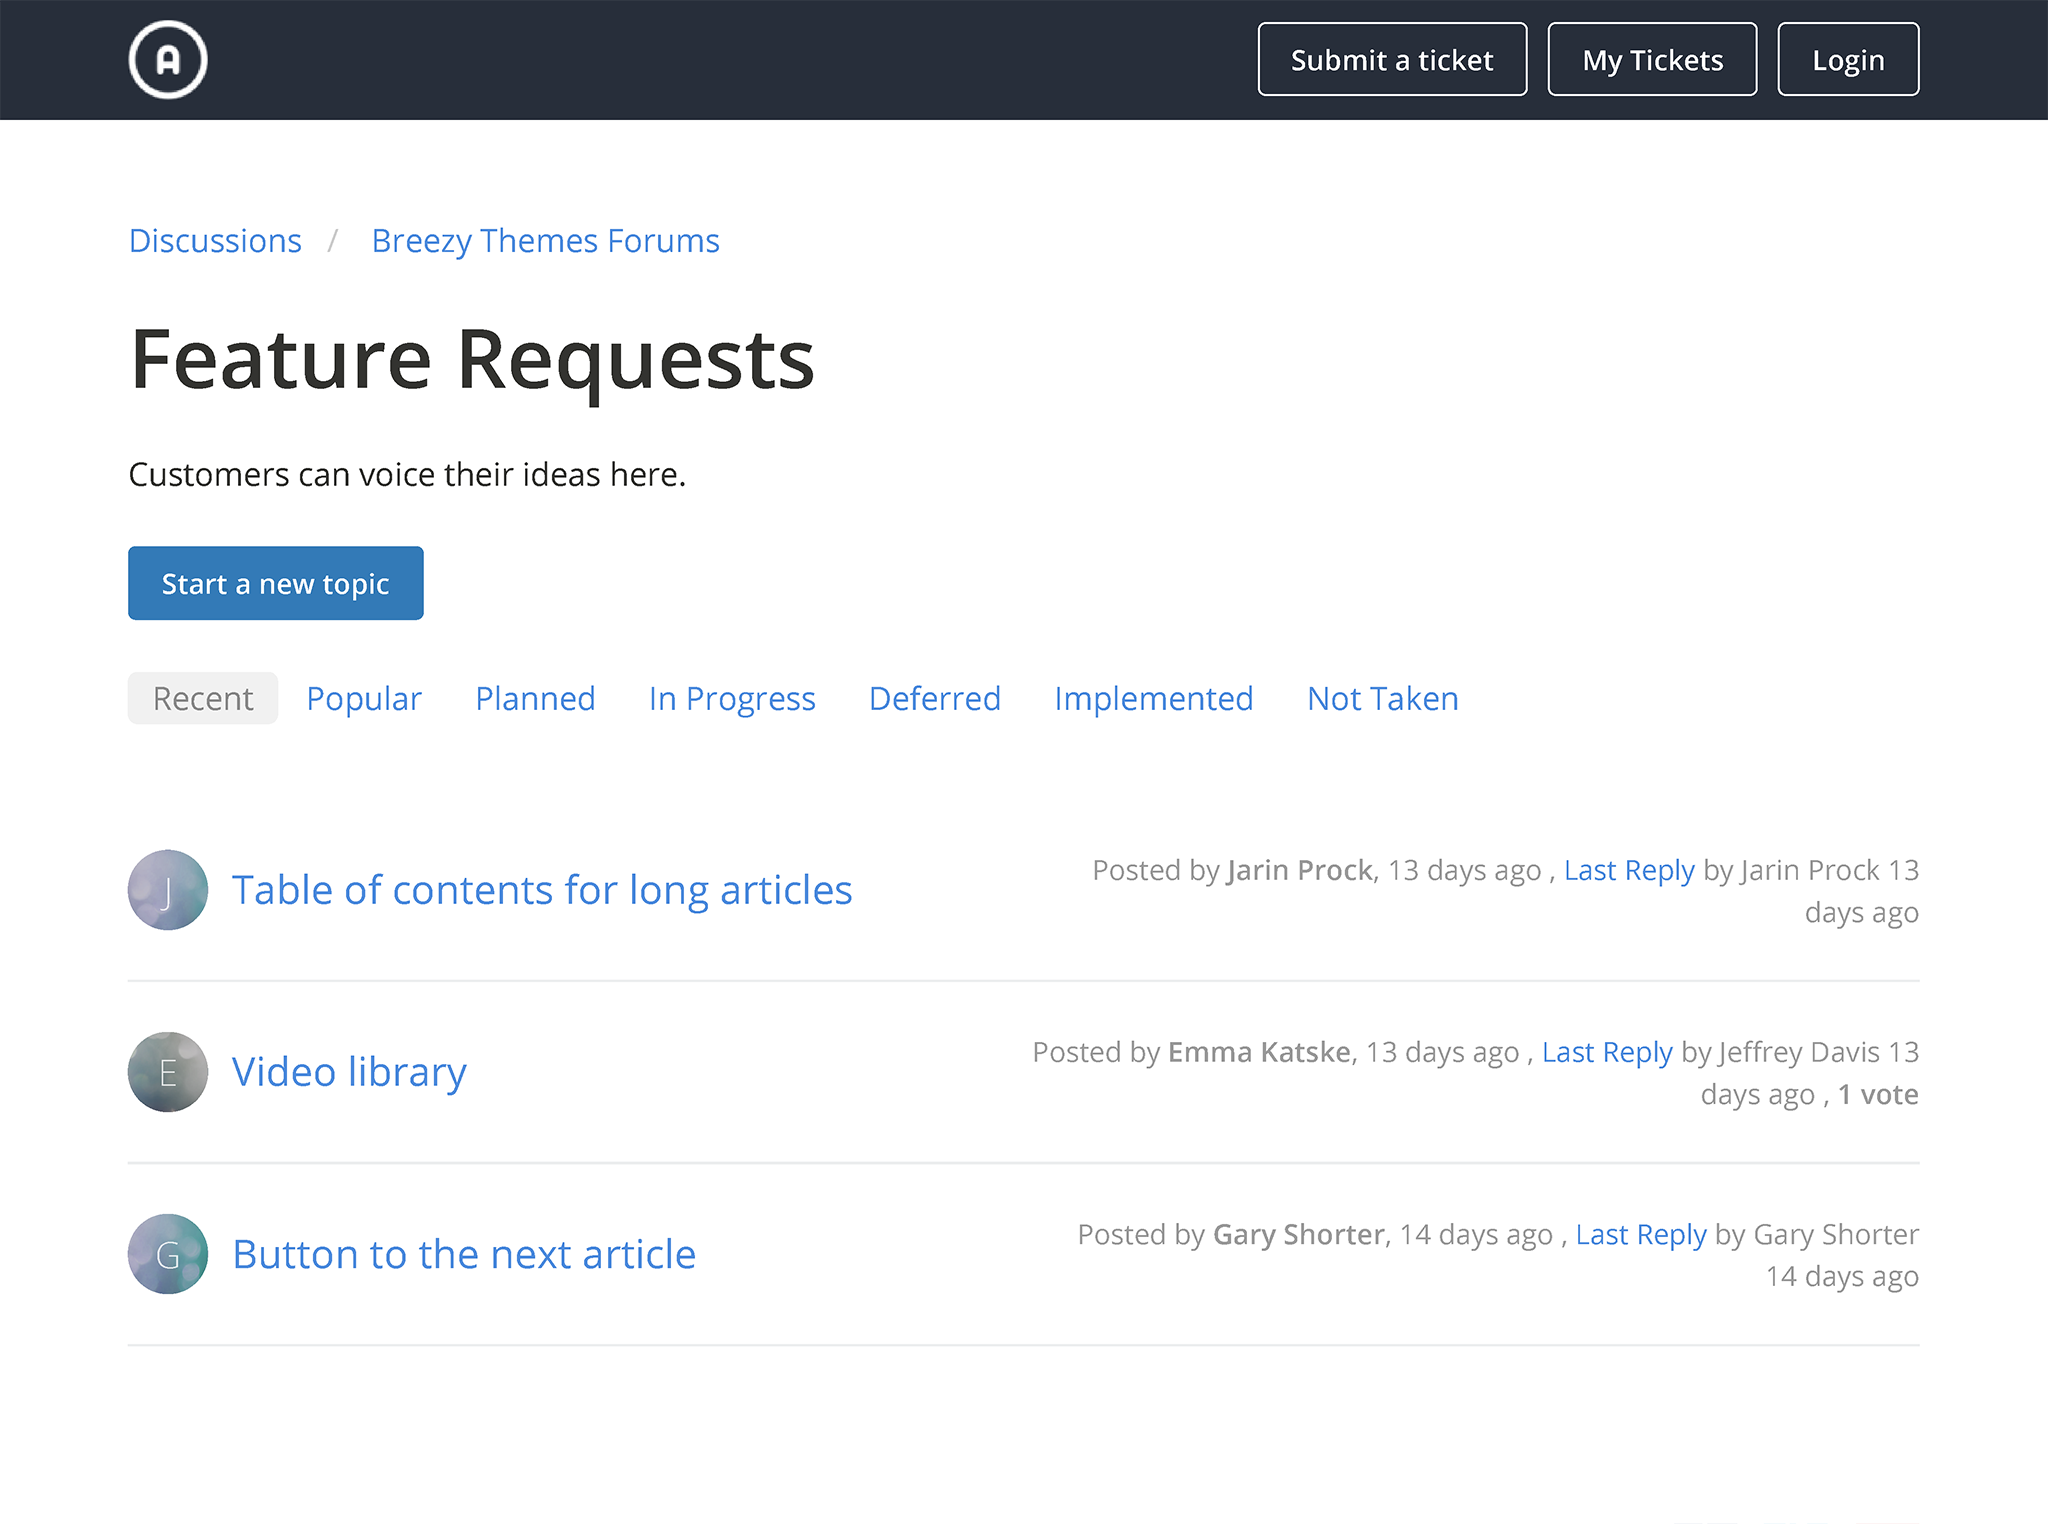Click the '1 vote' text
Screen dimensions: 2048x1524
[x=1878, y=1094]
